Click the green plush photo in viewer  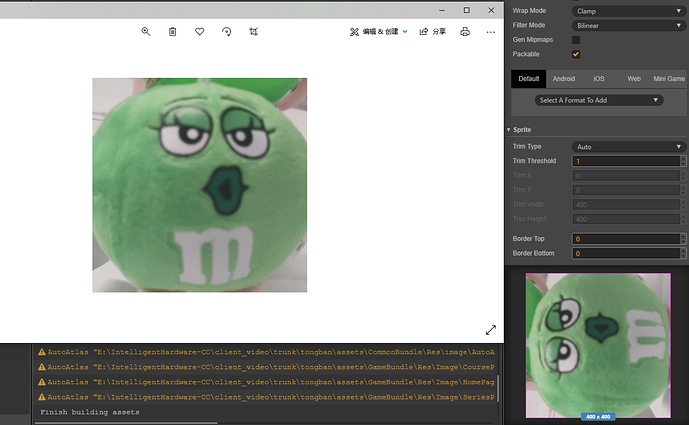199,185
